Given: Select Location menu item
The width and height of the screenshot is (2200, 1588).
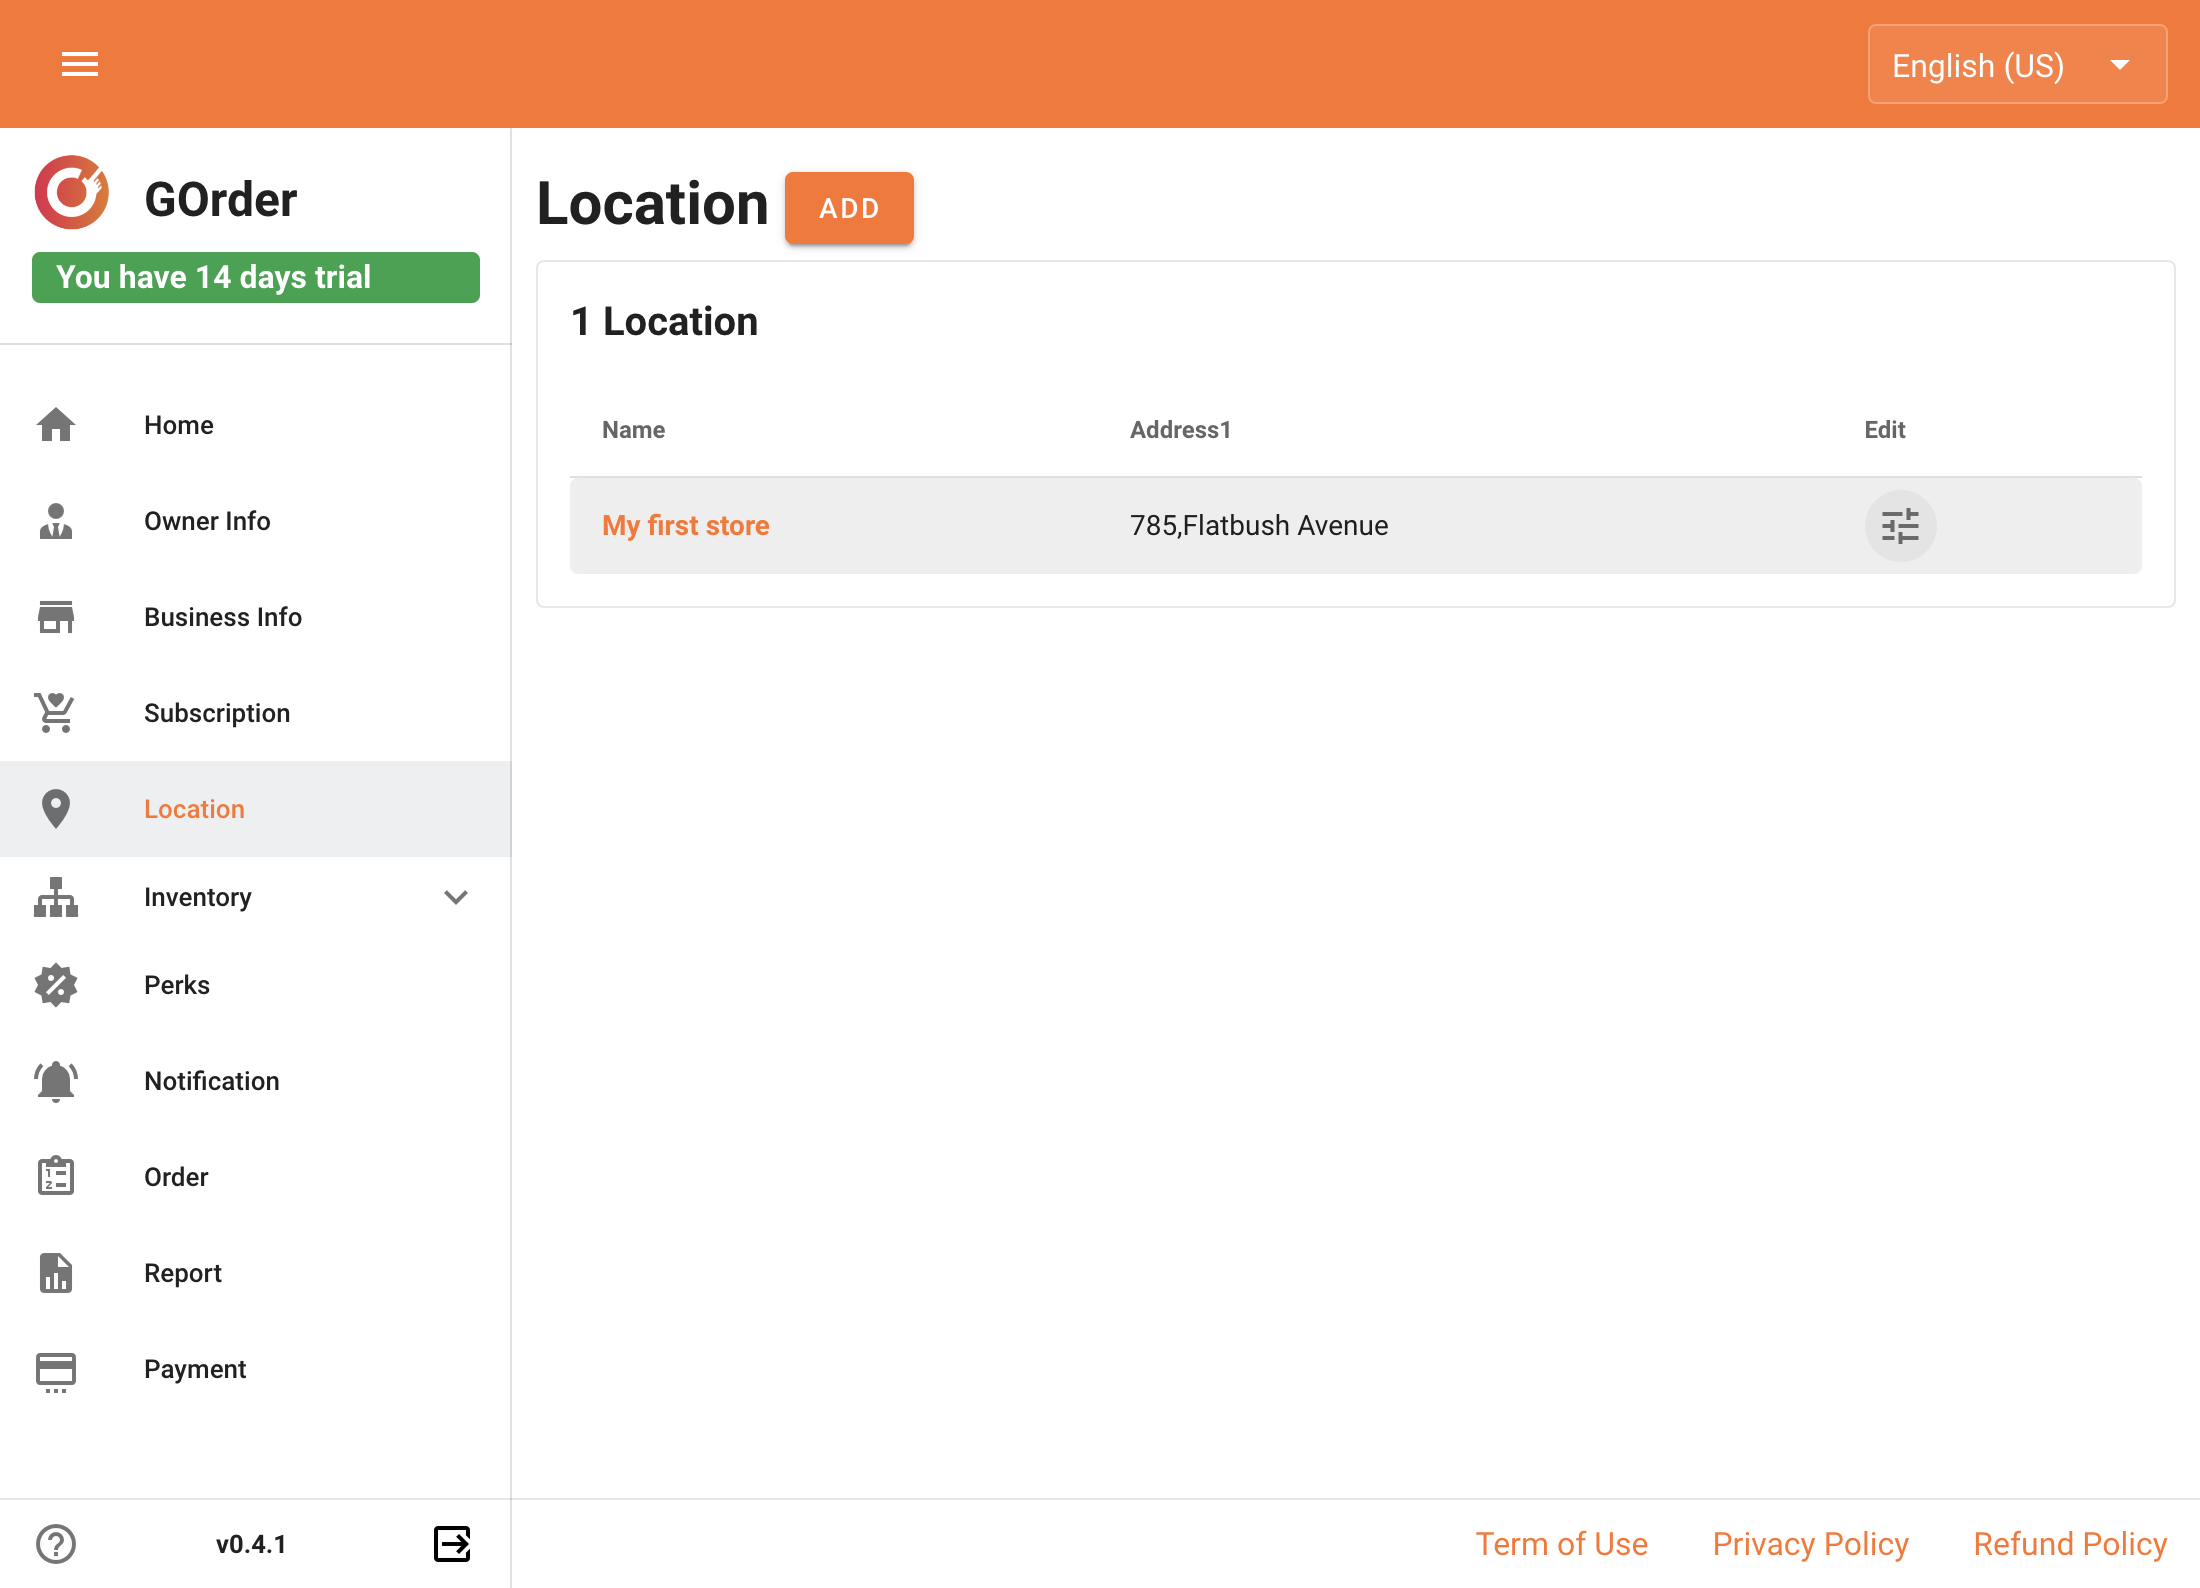Looking at the screenshot, I should 256,809.
